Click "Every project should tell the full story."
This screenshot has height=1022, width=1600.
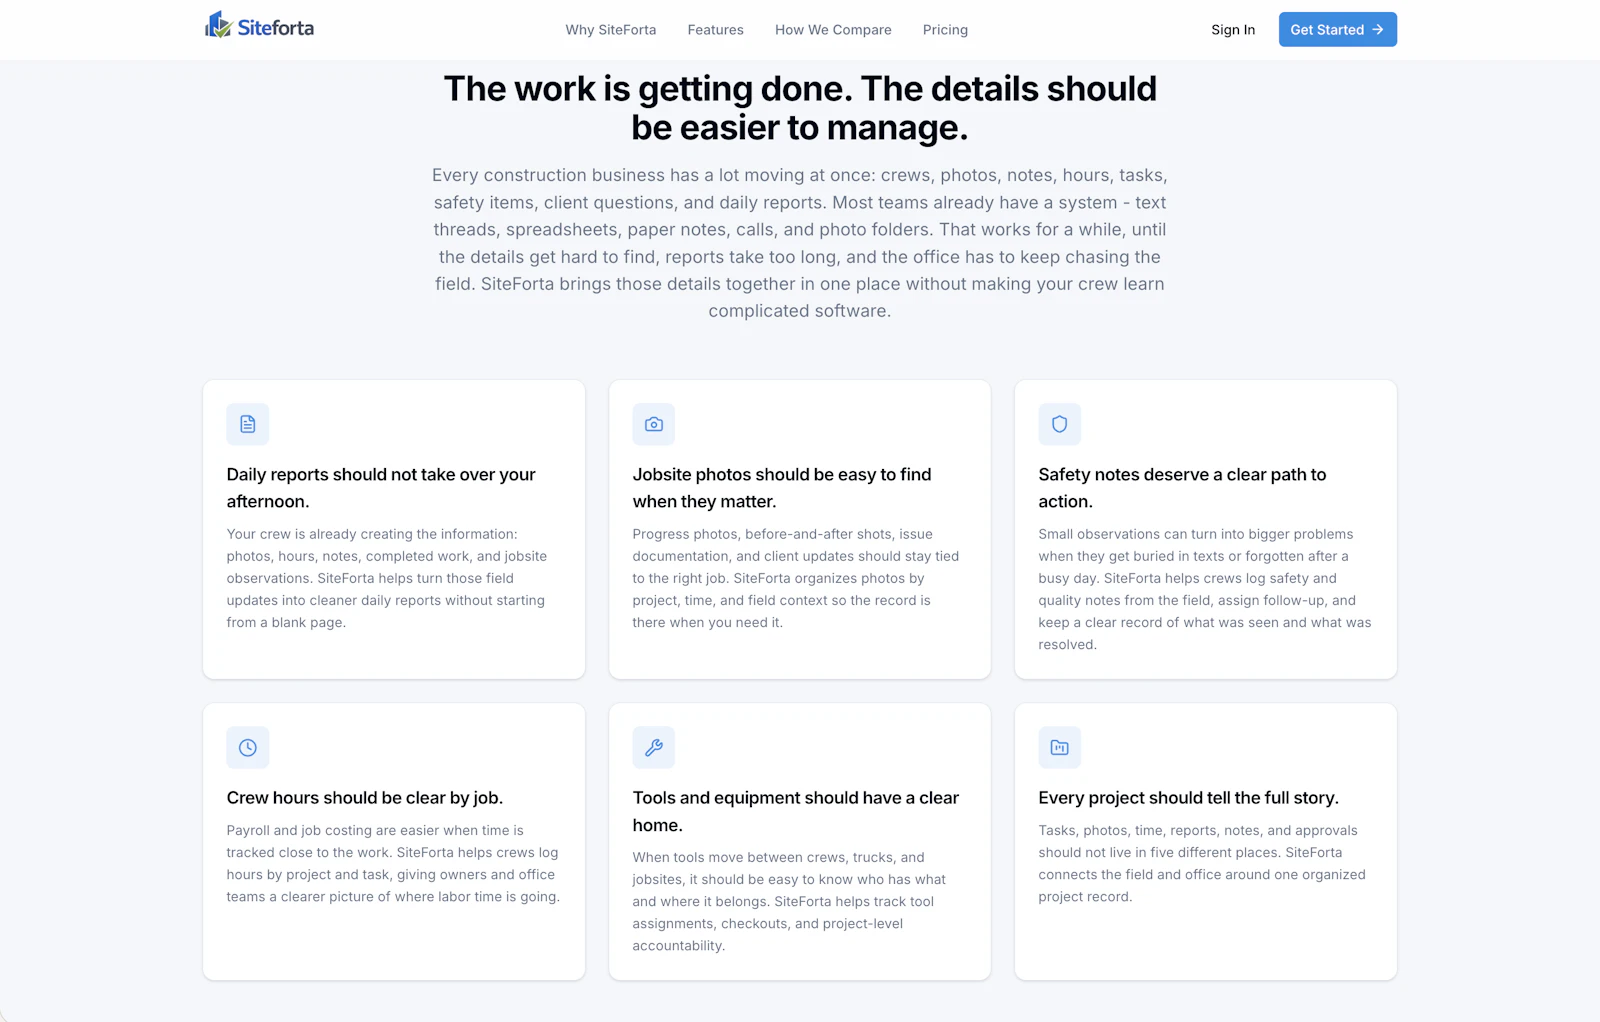point(1188,798)
